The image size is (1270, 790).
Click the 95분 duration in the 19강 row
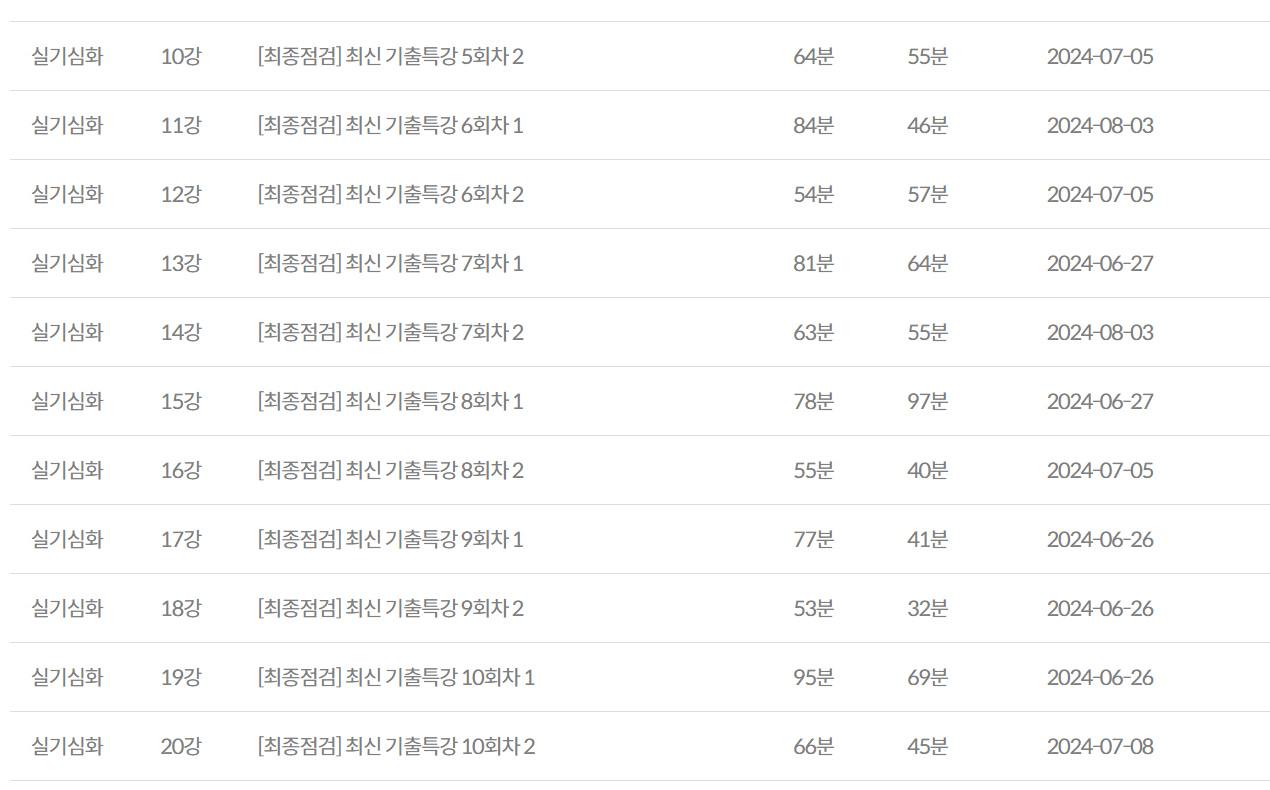click(x=813, y=677)
